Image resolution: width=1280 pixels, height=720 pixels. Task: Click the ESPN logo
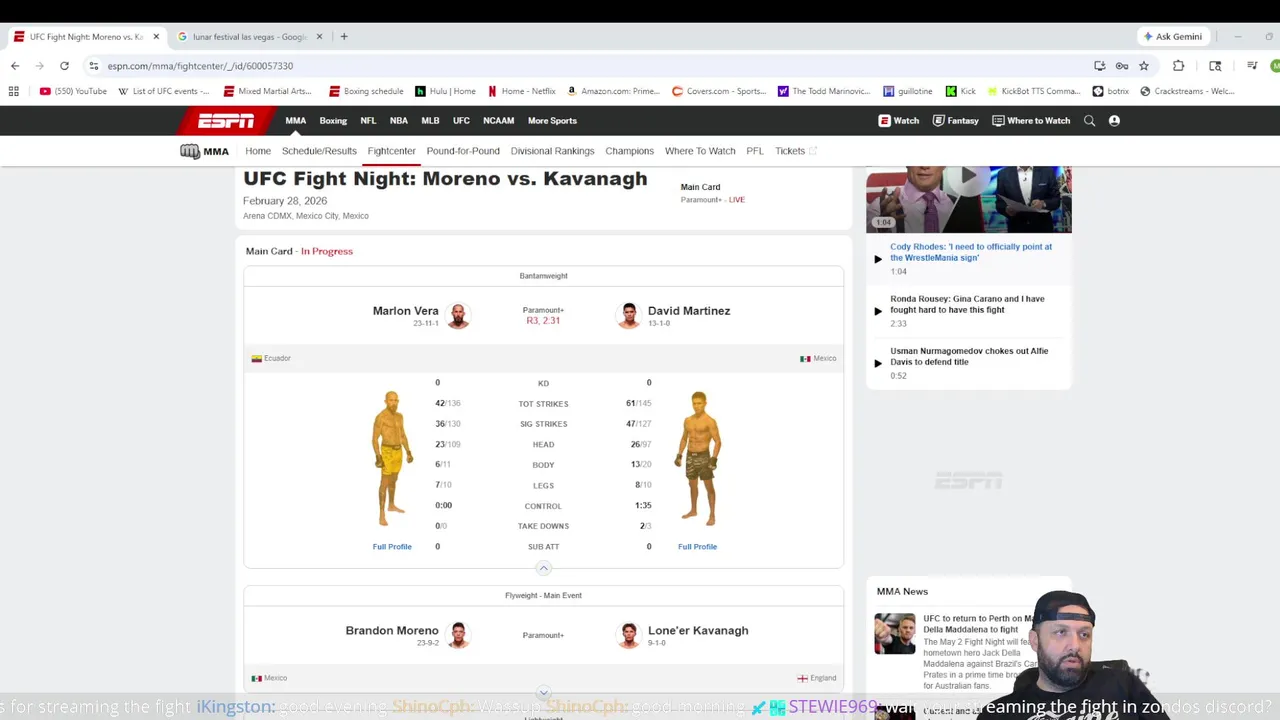[226, 121]
